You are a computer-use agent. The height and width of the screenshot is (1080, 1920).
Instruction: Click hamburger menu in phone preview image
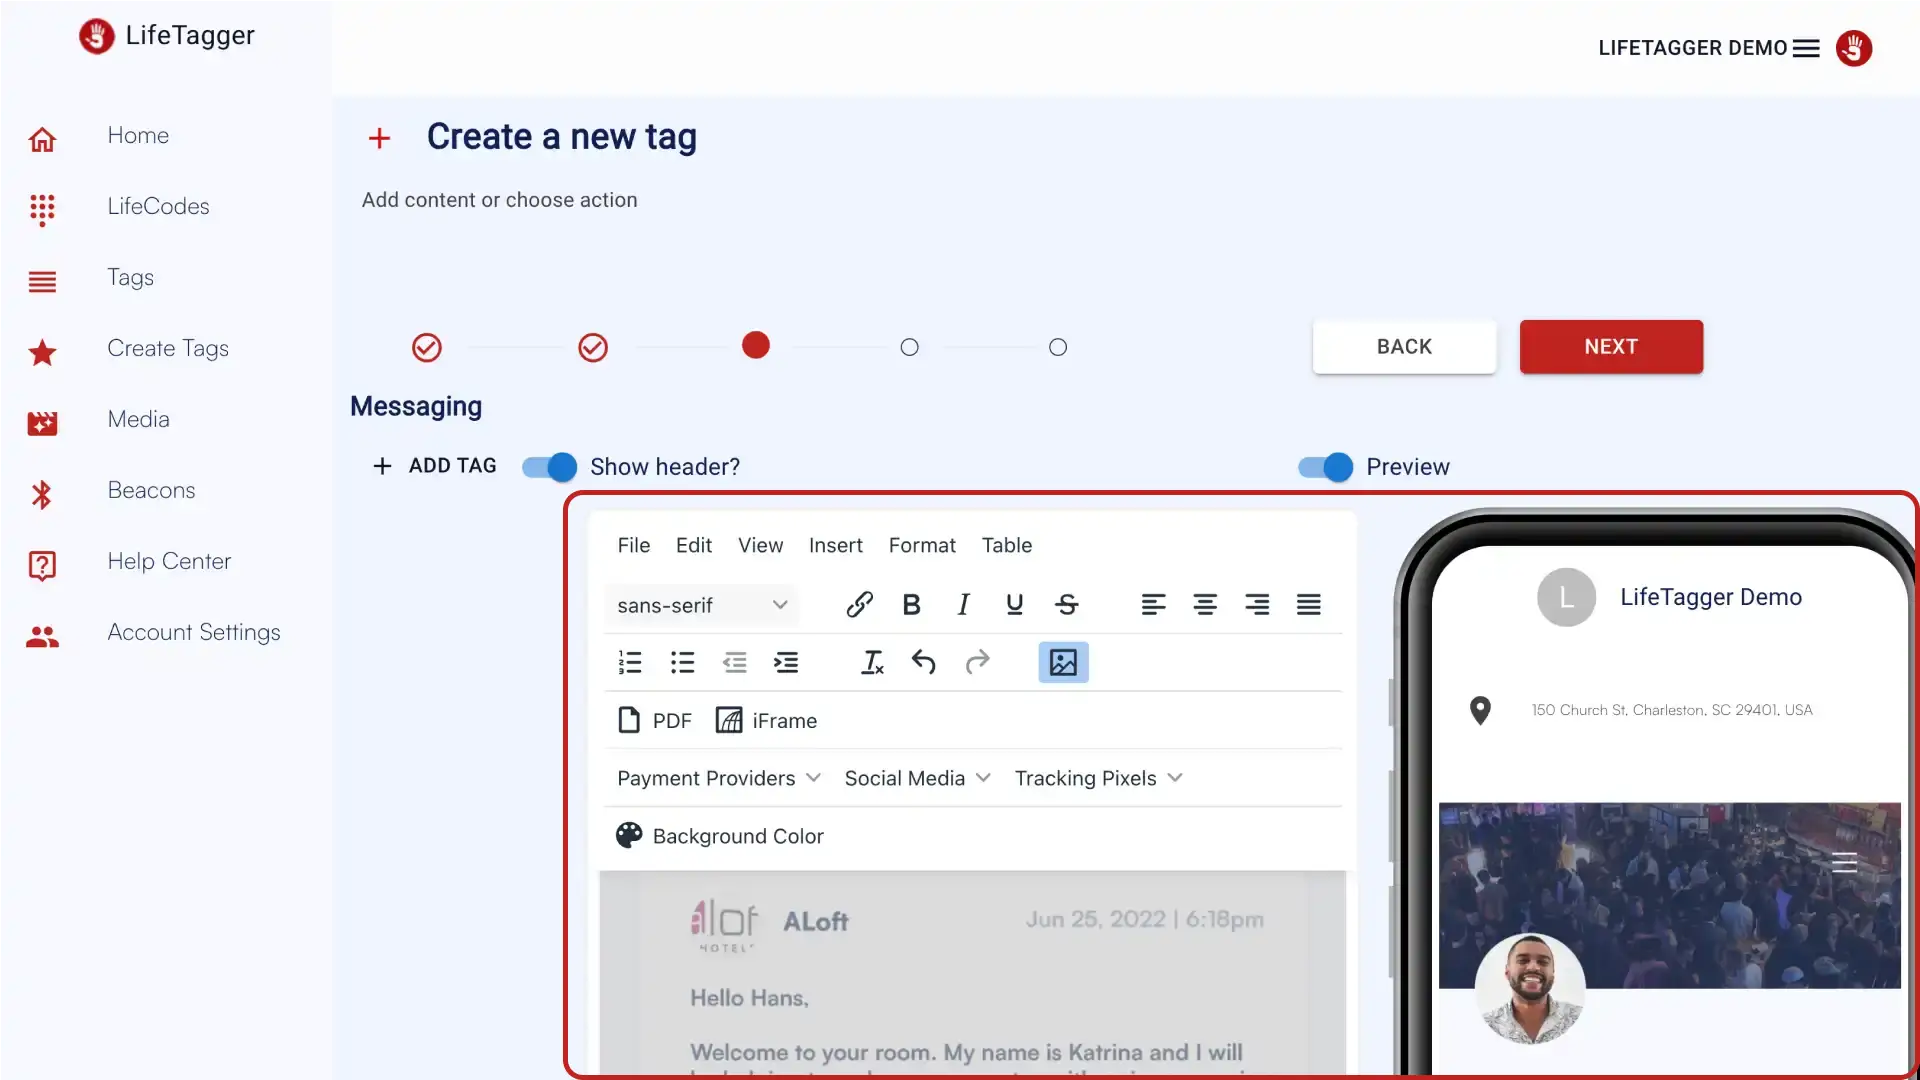(x=1845, y=862)
